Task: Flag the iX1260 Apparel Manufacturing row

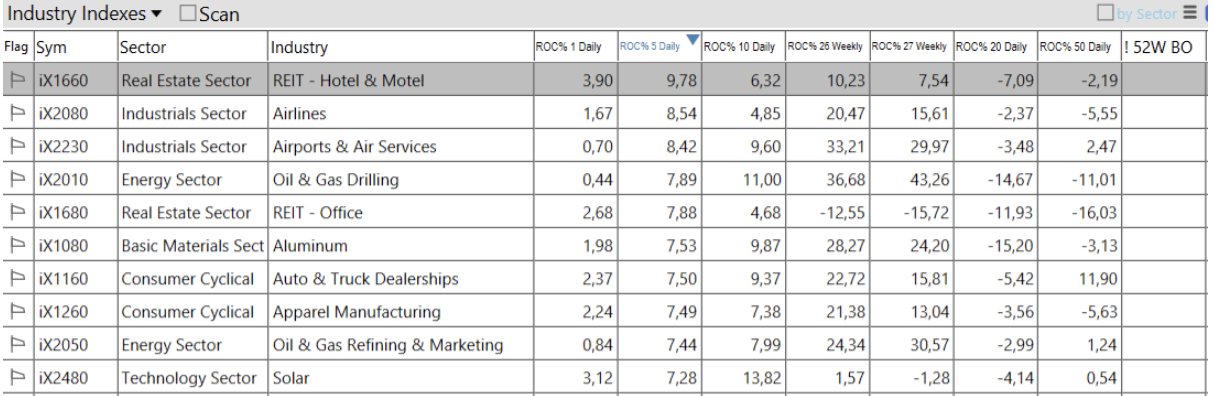Action: tap(16, 312)
